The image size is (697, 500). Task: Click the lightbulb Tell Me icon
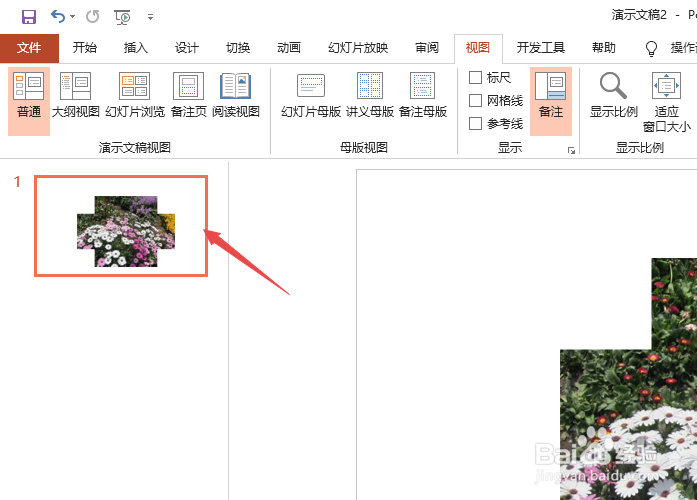(651, 48)
